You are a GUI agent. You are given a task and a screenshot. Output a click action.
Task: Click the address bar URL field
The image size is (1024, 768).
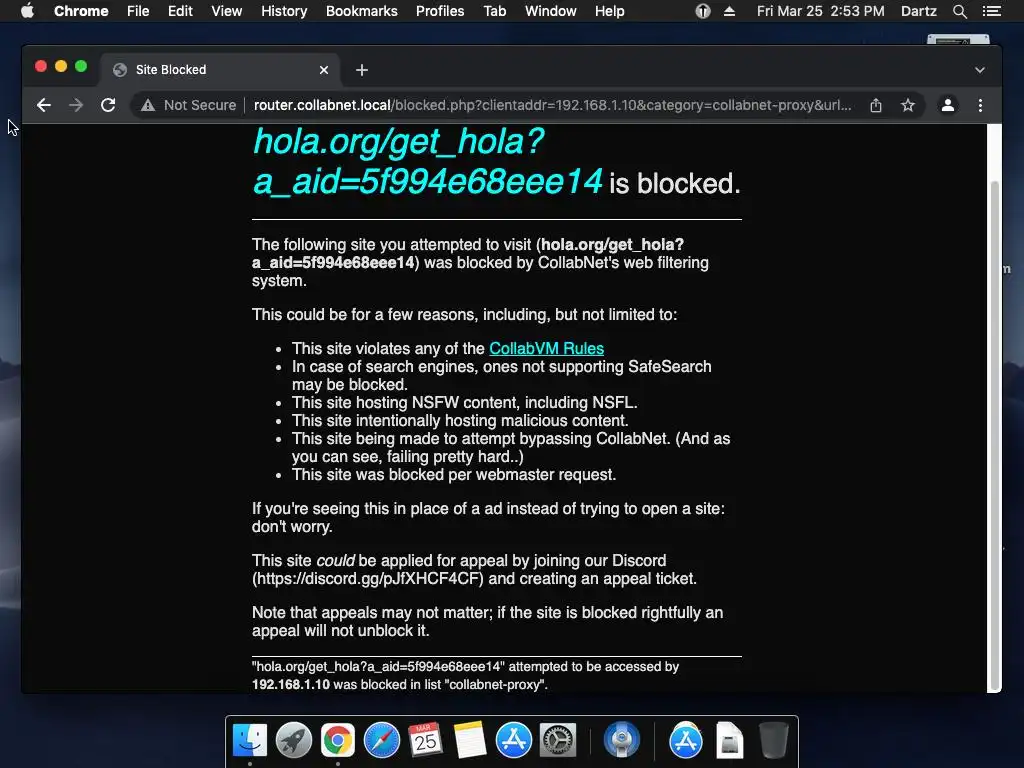552,105
